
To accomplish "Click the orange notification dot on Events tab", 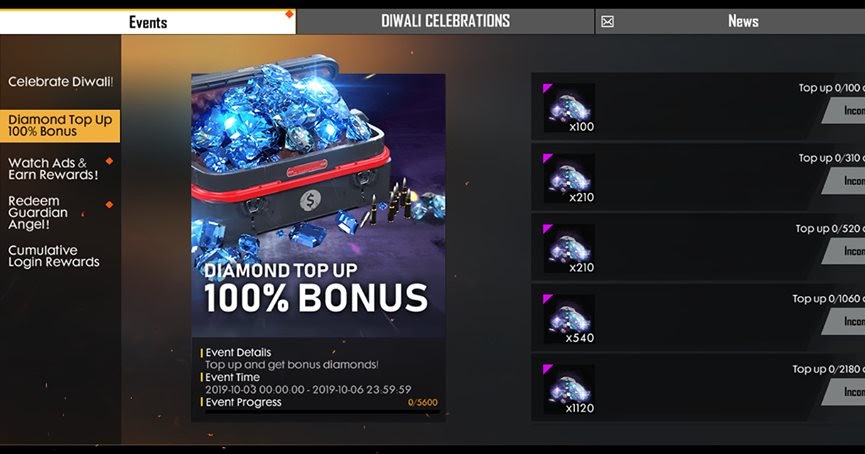I will coord(289,14).
